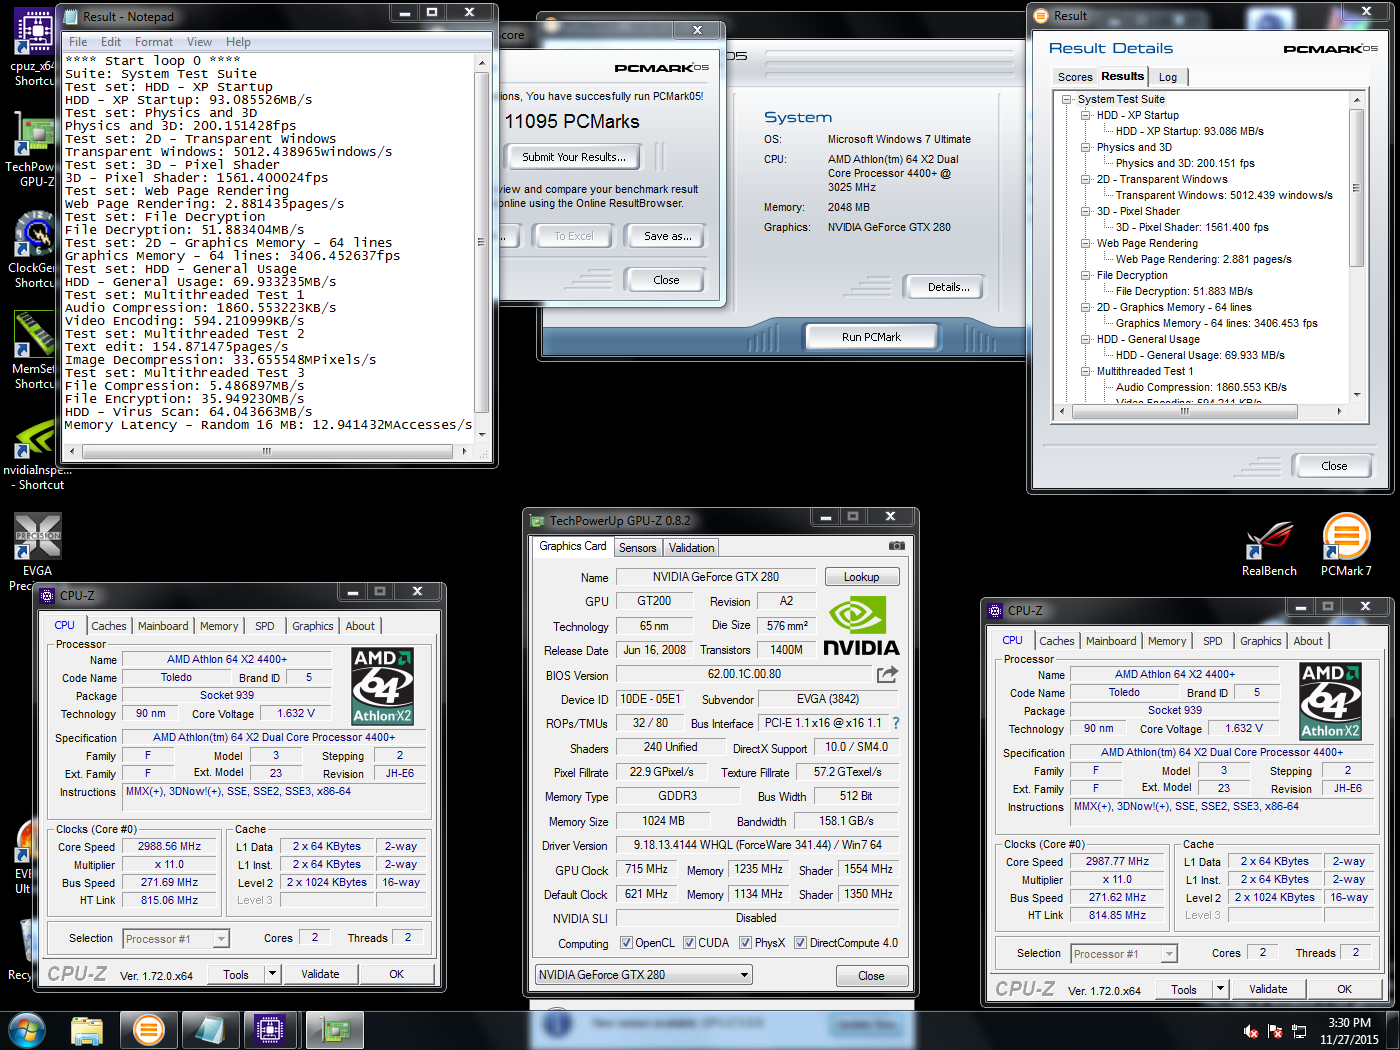The width and height of the screenshot is (1400, 1050).
Task: Switch to Notepad taskbar icon
Action: pyautogui.click(x=210, y=1030)
